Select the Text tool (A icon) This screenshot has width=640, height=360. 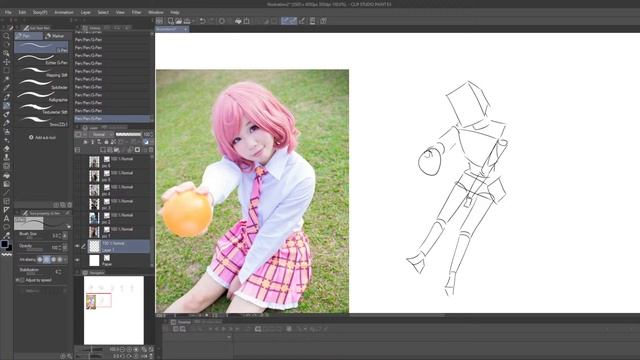click(6, 218)
